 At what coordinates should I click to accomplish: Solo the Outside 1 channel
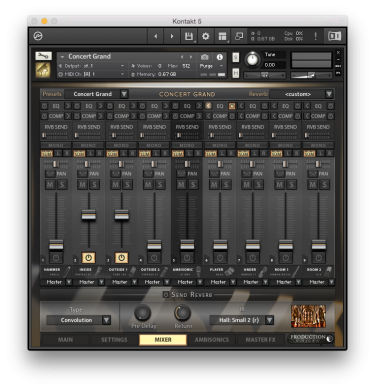tap(127, 184)
